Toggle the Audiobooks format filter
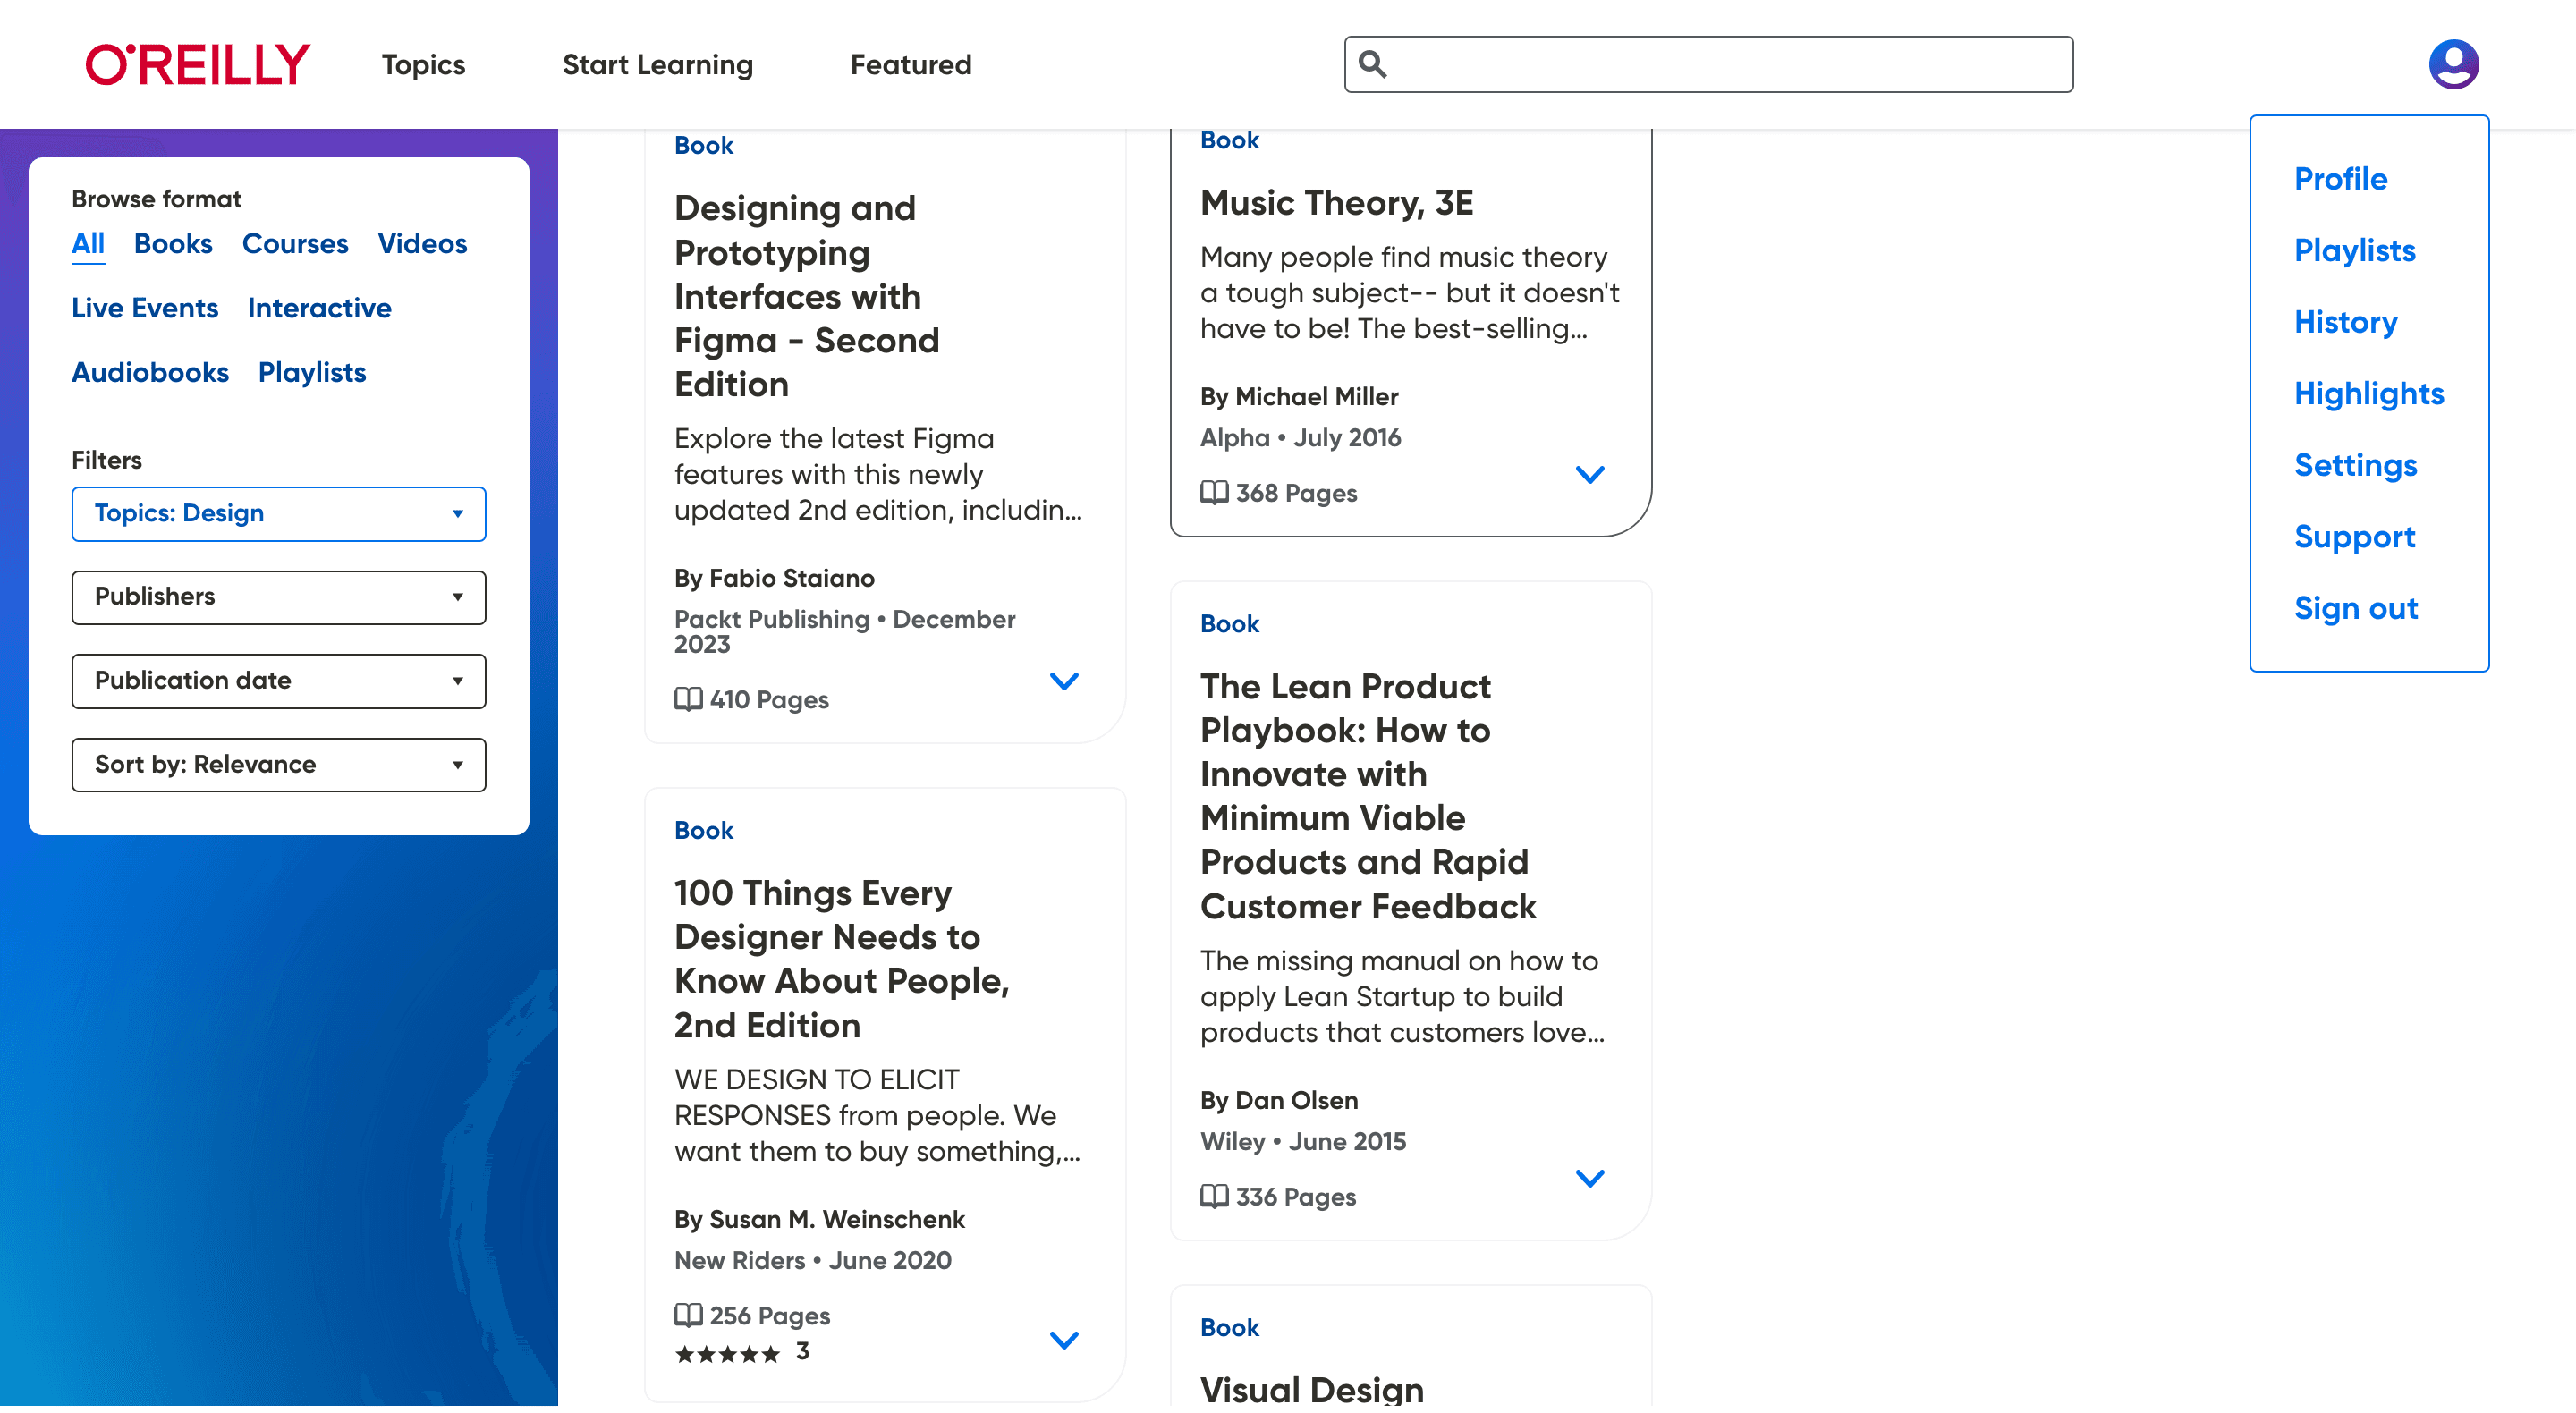The height and width of the screenshot is (1413, 2576). point(148,372)
